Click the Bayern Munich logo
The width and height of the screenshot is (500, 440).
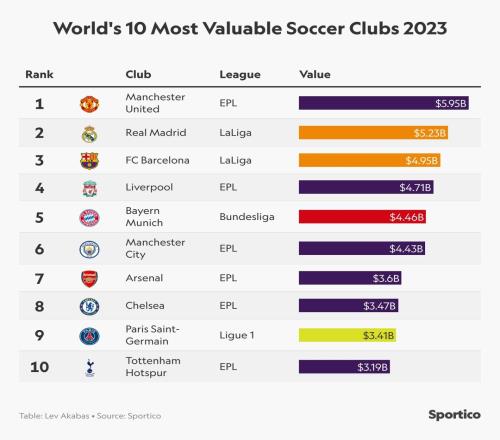click(89, 218)
